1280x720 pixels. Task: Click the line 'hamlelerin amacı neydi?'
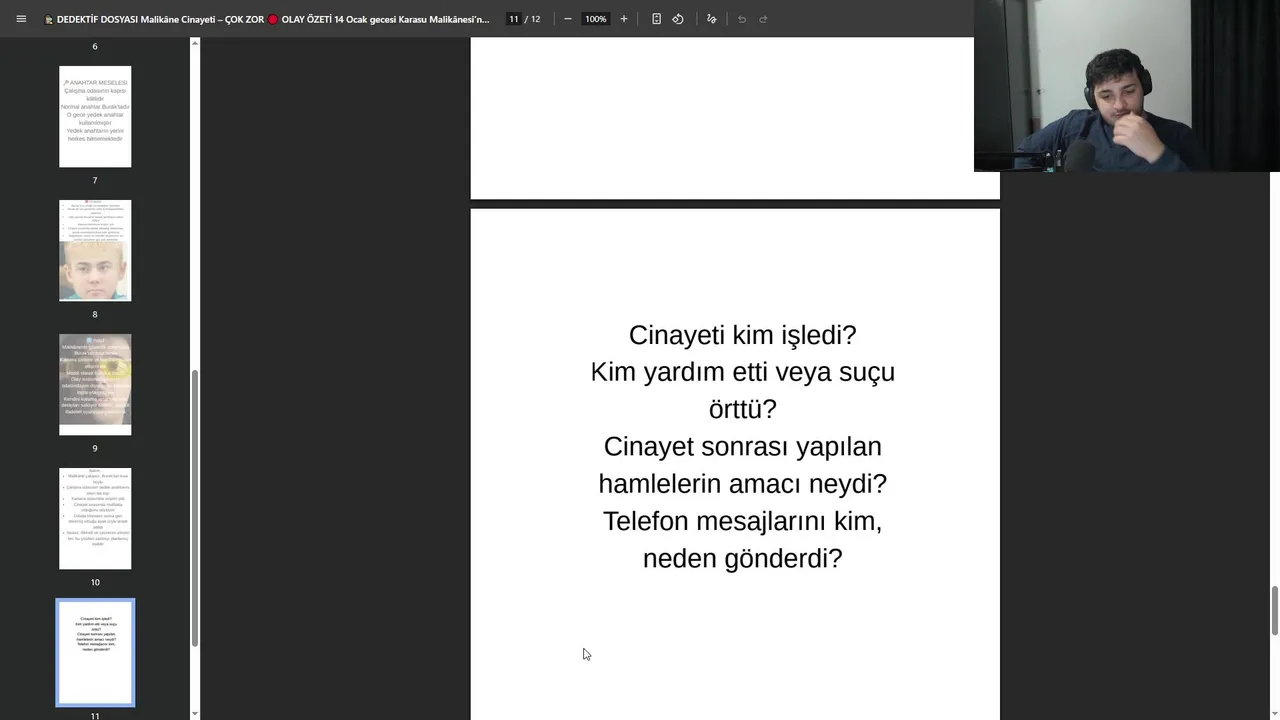(x=742, y=484)
